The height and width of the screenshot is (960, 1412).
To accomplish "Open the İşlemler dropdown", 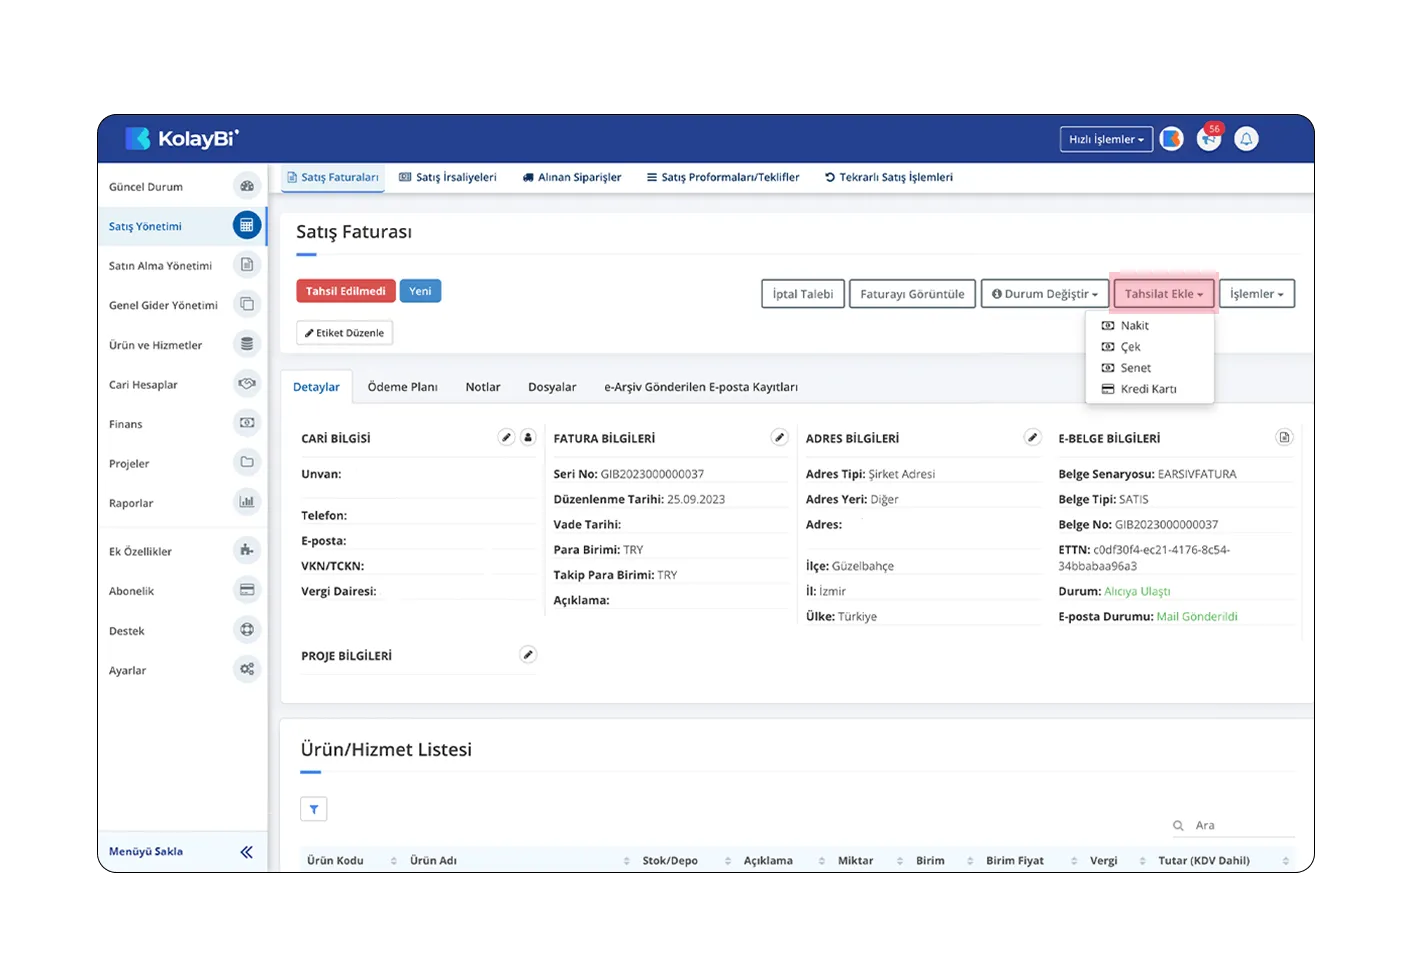I will click(1257, 294).
